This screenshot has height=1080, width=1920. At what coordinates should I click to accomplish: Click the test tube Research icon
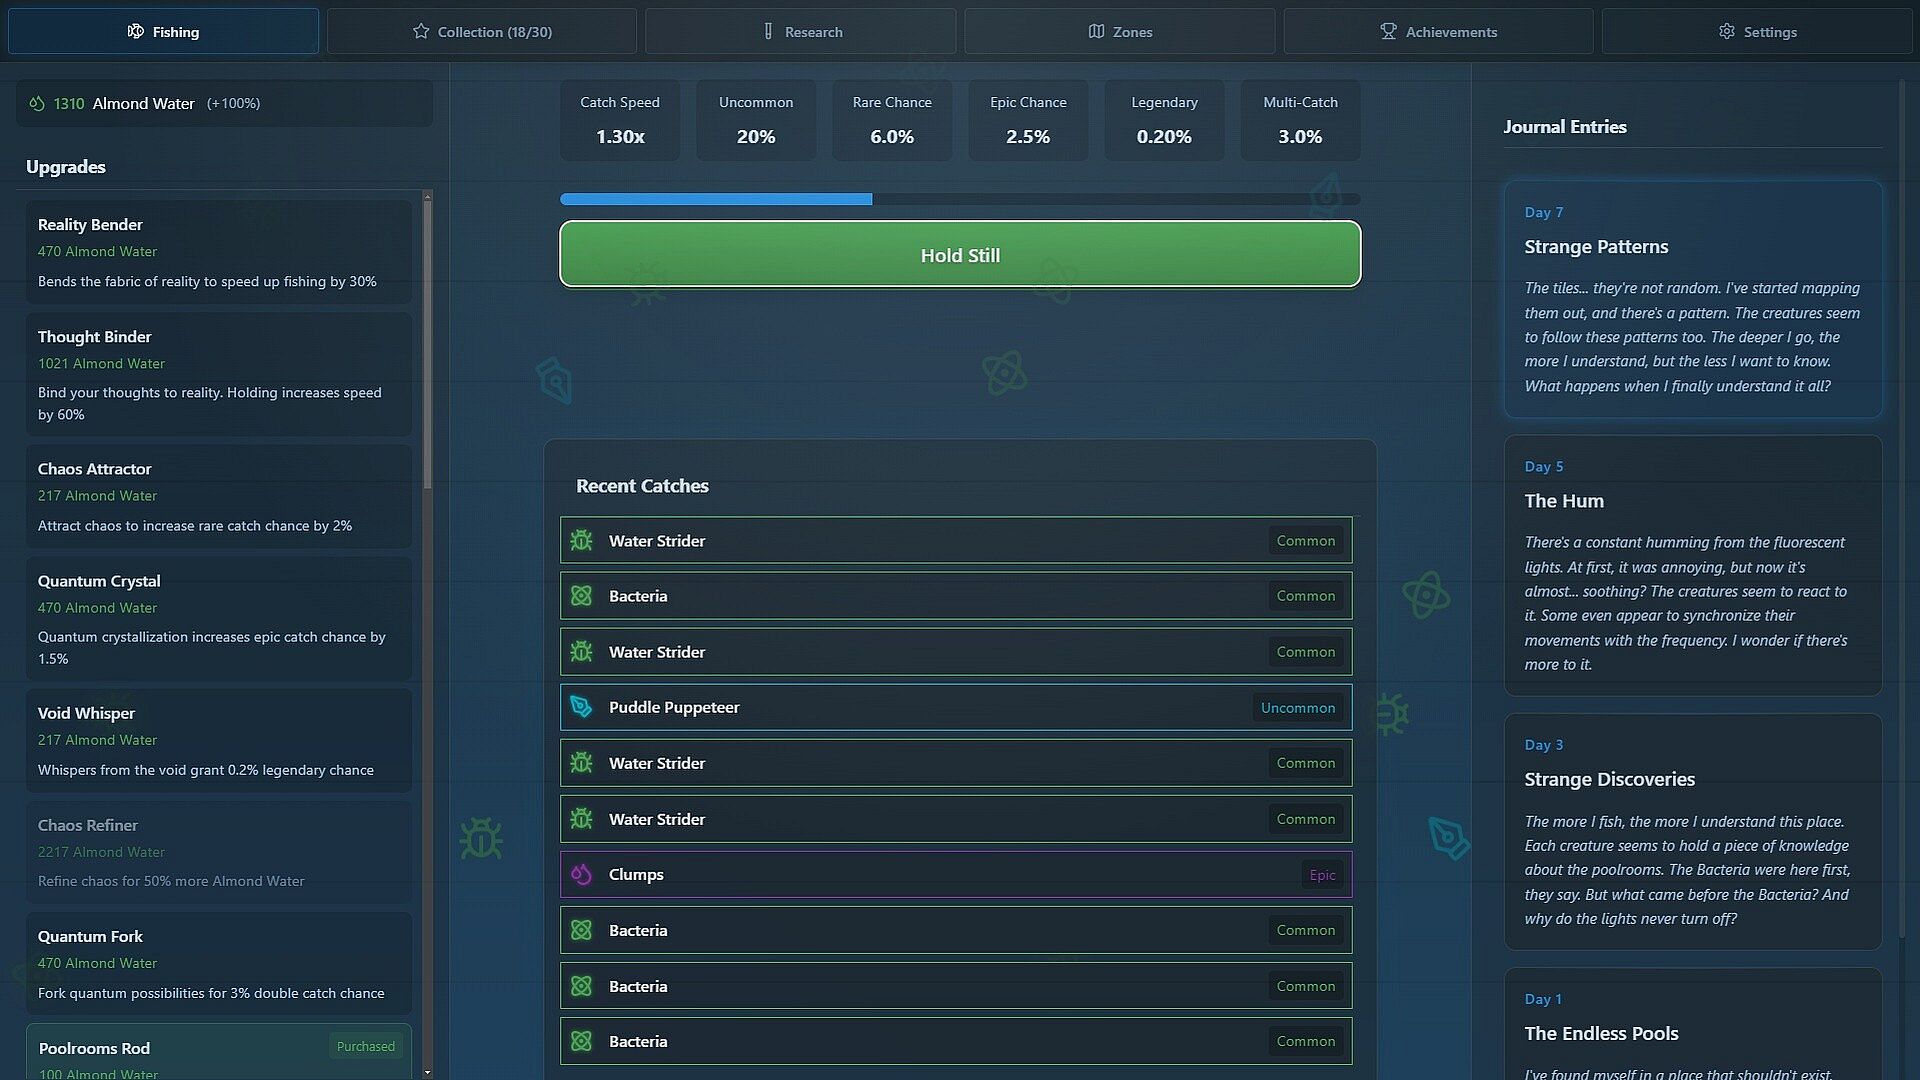768,31
